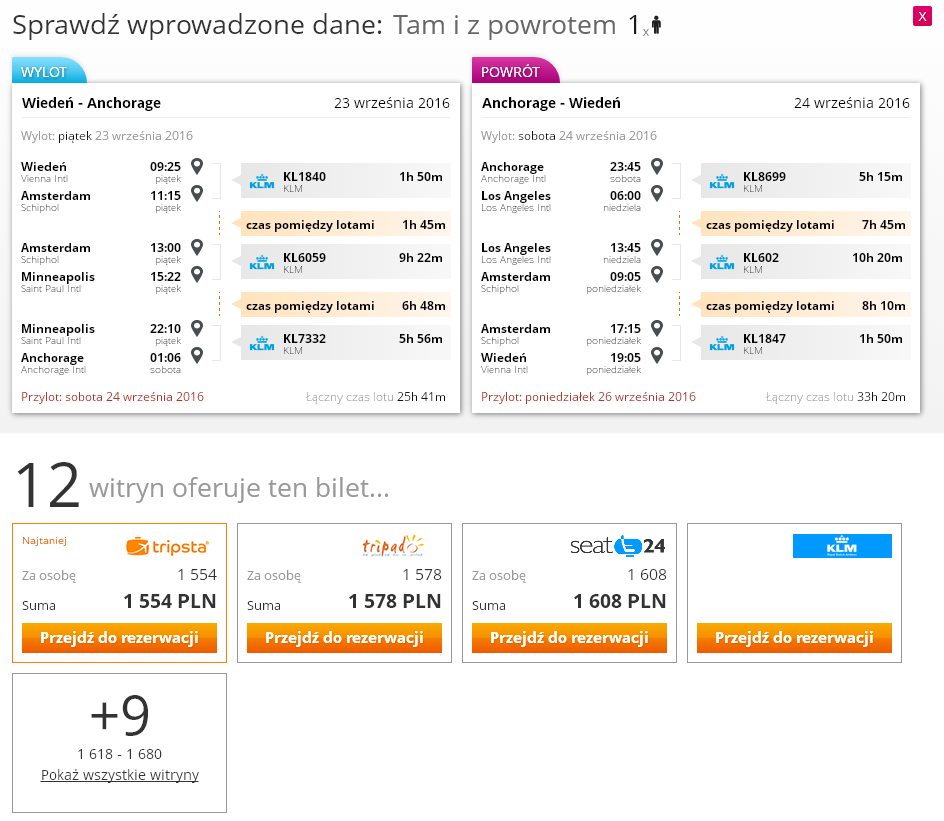
Task: Click the blue KLM airline logo in offers
Action: pyautogui.click(x=842, y=546)
